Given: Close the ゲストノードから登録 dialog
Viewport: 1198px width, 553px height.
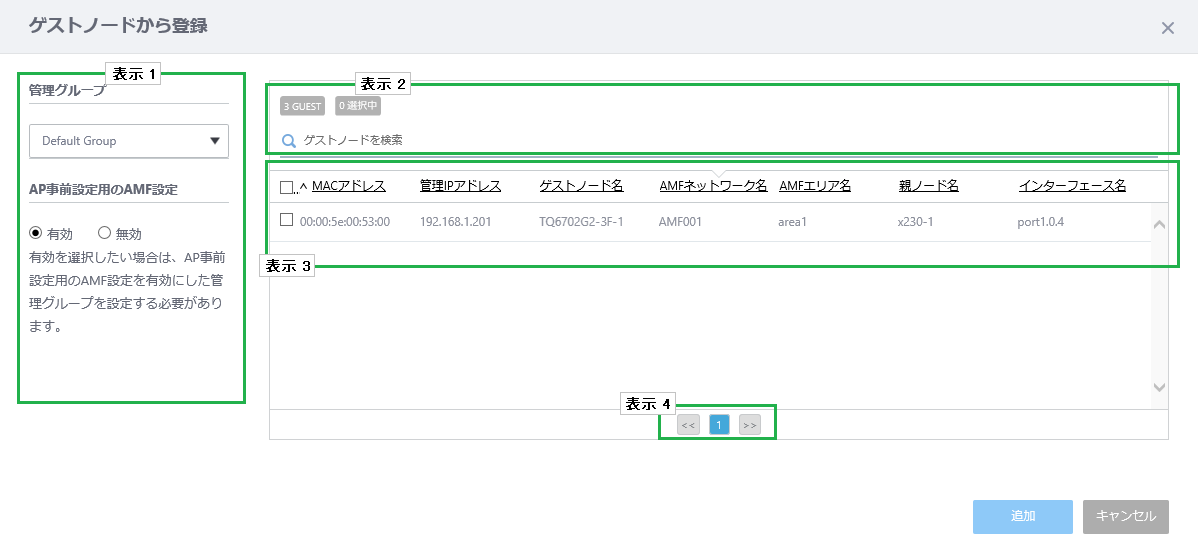Looking at the screenshot, I should point(1167,28).
